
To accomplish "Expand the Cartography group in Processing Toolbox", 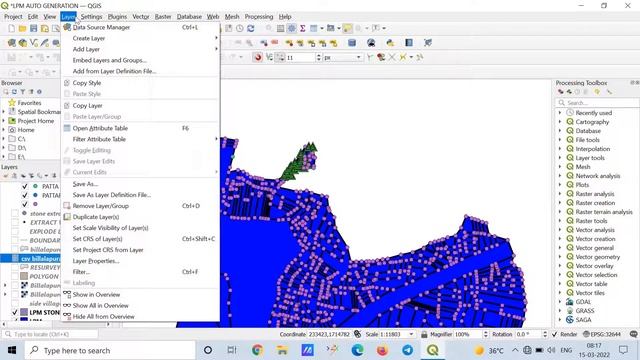I will [x=560, y=122].
